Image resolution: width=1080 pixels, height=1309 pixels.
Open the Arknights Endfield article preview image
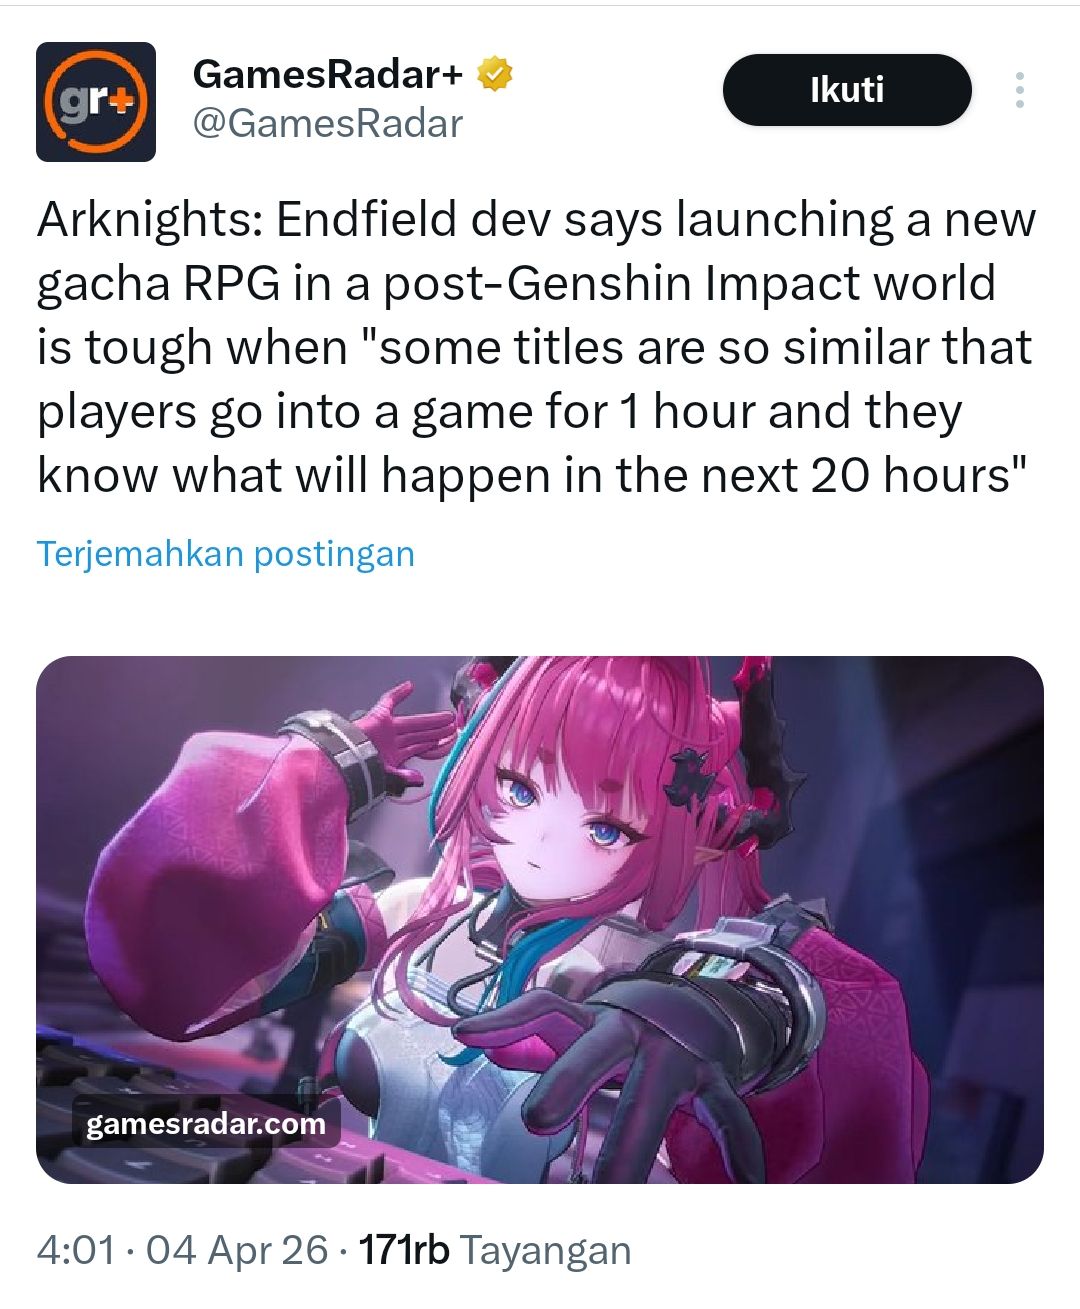(540, 920)
